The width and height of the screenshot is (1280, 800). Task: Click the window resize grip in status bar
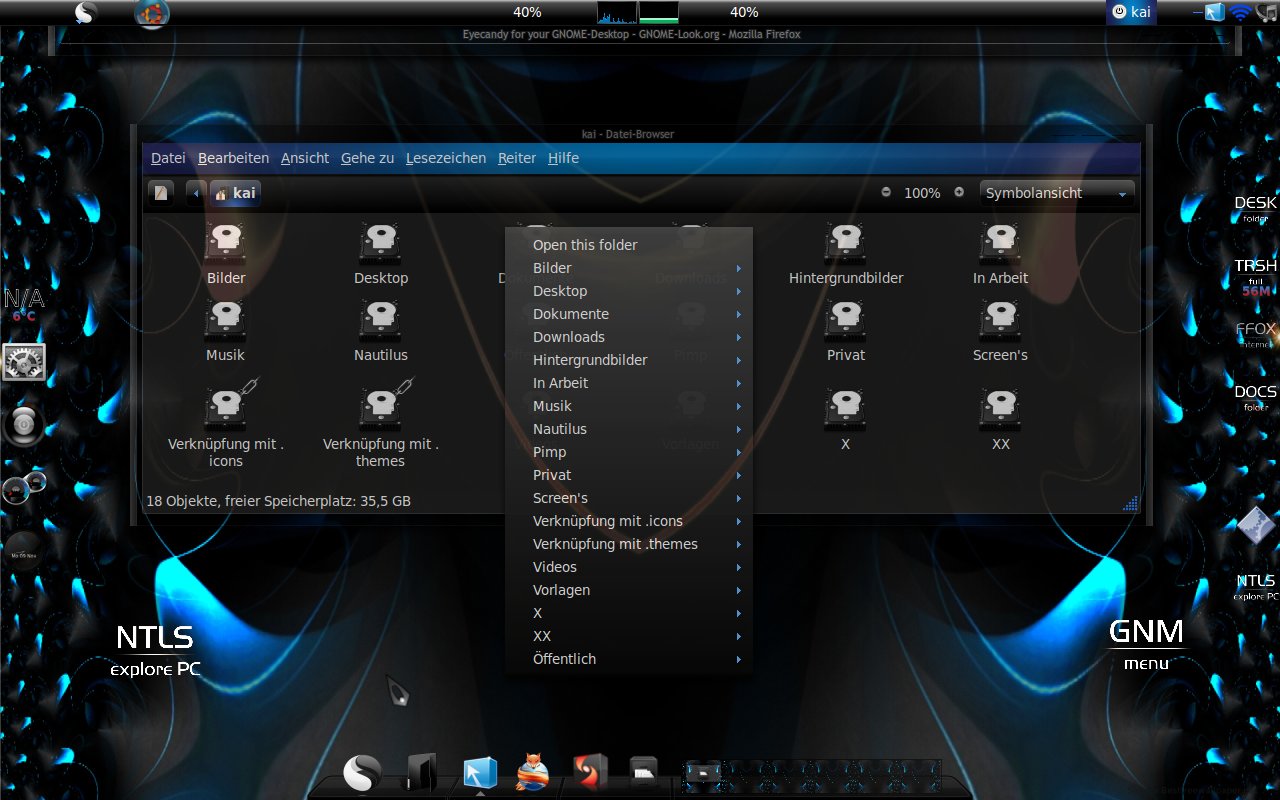point(1131,503)
